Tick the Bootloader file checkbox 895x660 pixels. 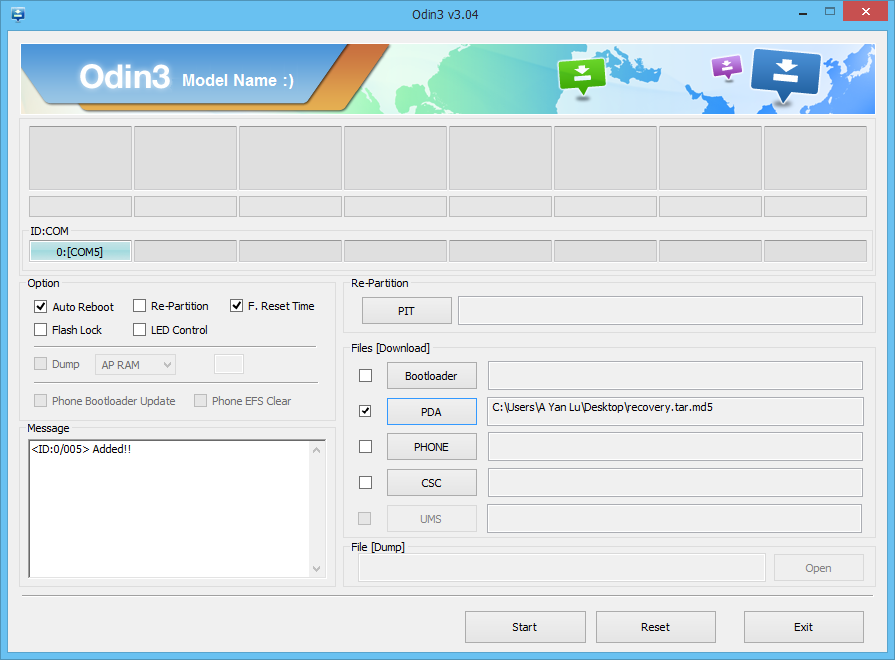click(365, 376)
